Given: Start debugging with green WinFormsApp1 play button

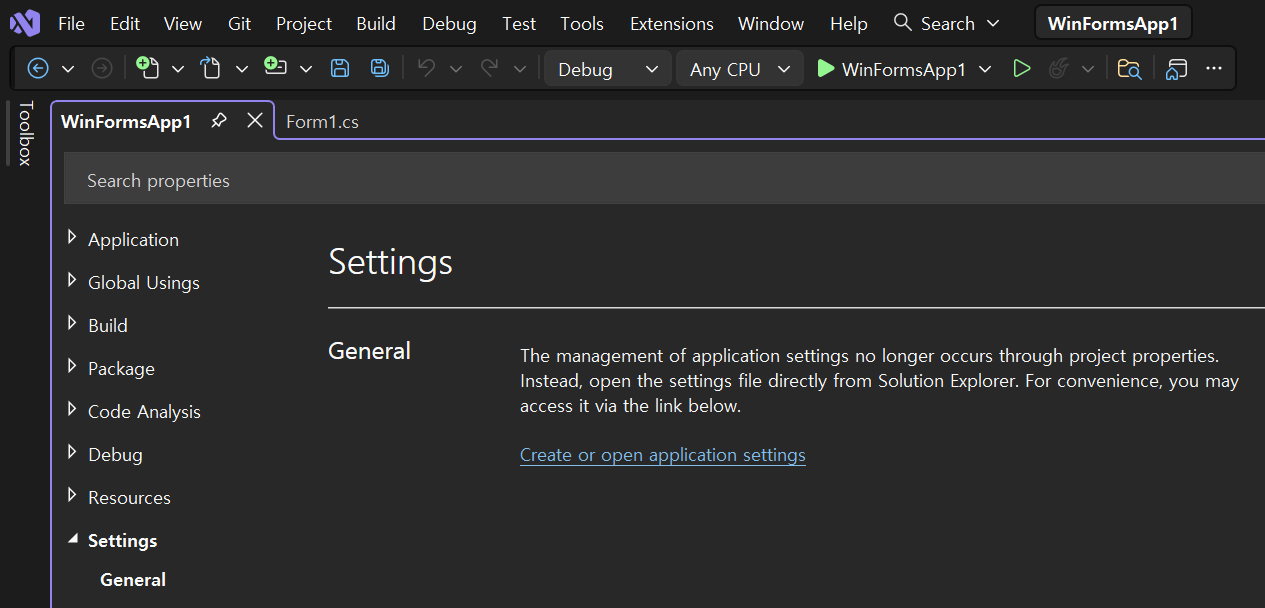Looking at the screenshot, I should [892, 69].
